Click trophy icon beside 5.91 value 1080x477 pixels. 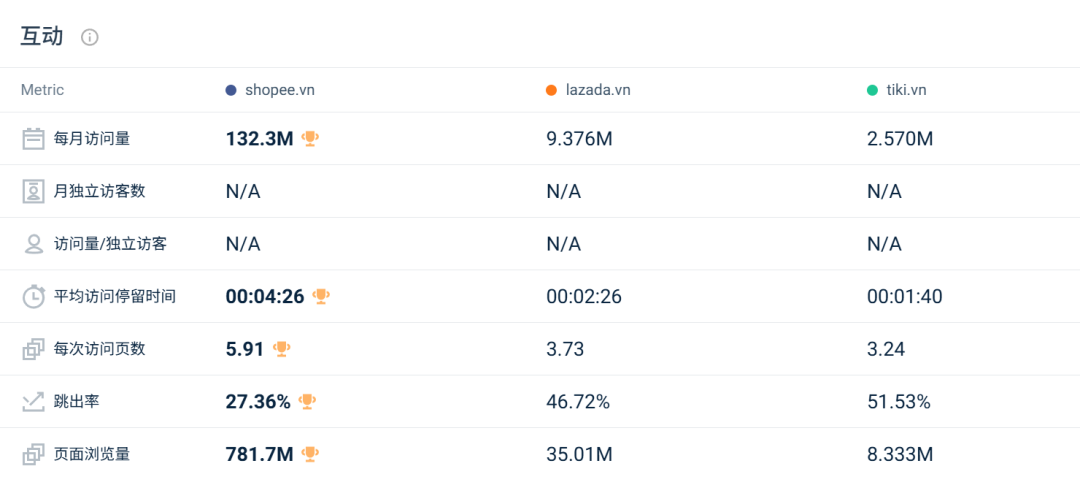(x=282, y=348)
